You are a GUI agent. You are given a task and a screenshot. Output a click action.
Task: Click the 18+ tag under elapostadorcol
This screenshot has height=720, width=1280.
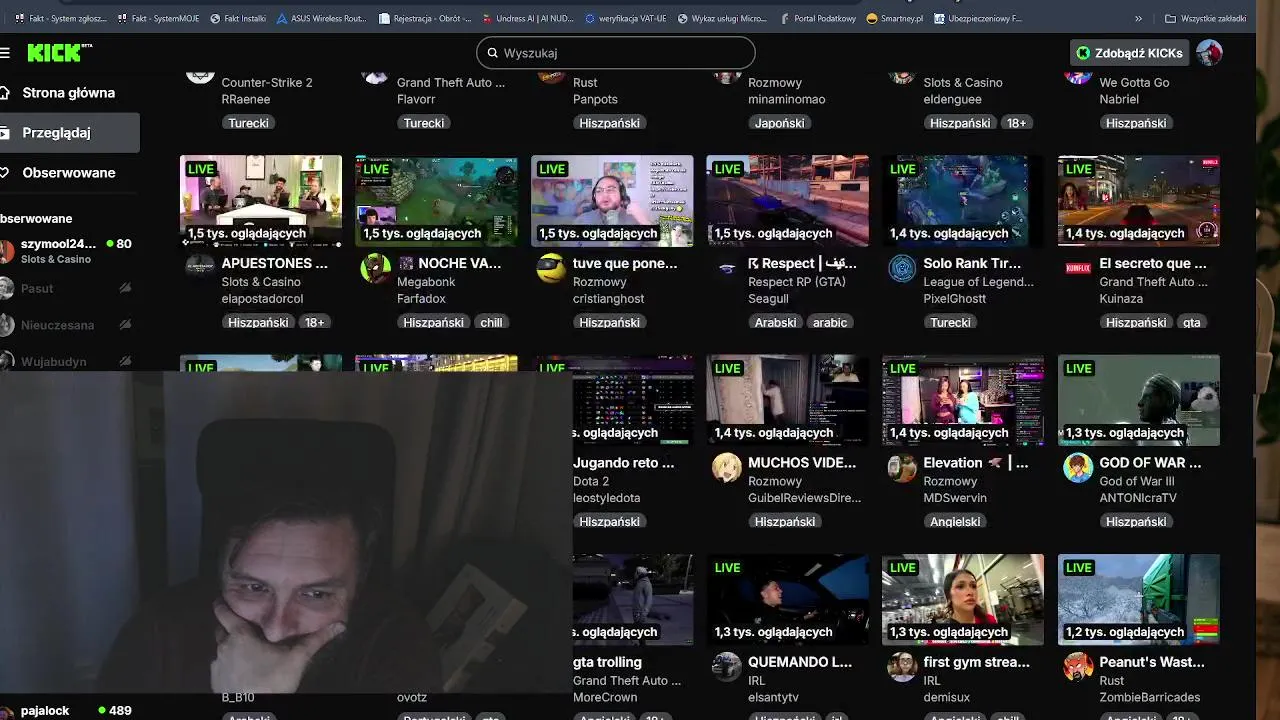coord(314,322)
